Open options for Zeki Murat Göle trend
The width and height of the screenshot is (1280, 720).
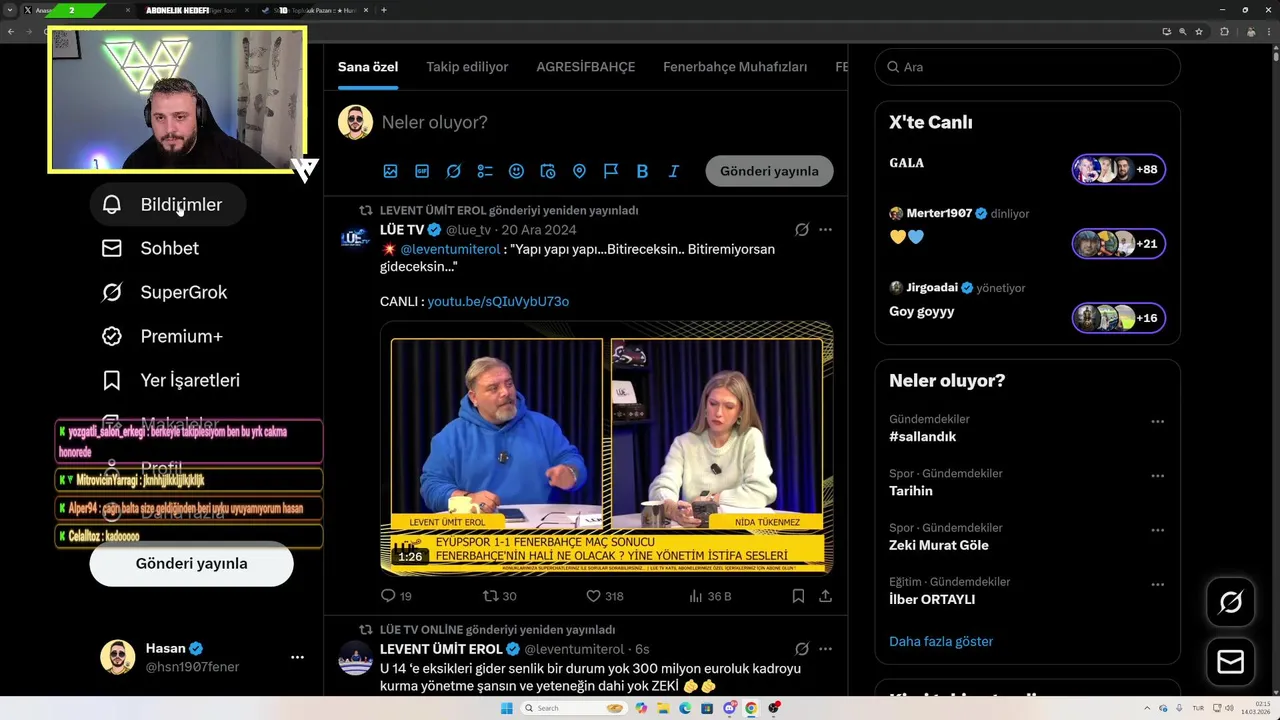pos(1157,530)
